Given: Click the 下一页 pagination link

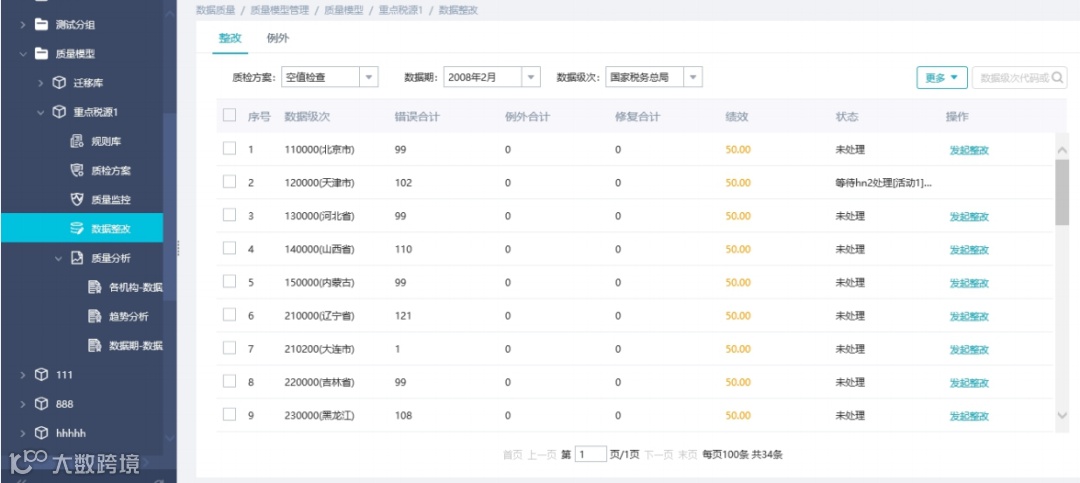Looking at the screenshot, I should (x=659, y=455).
